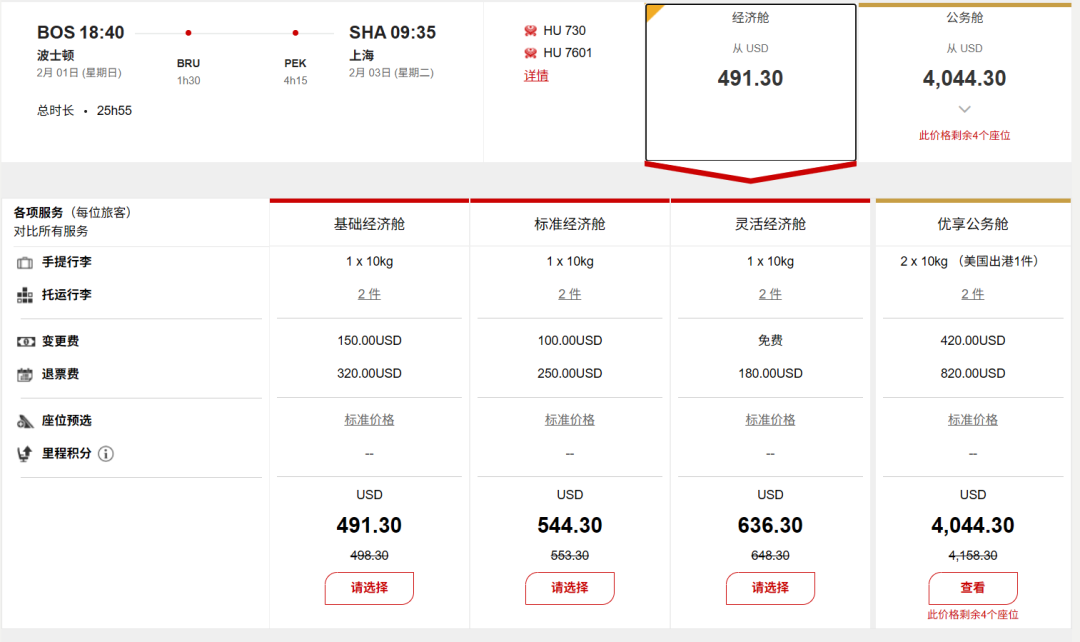Select the 经济舱 fare tab at 491.30

pyautogui.click(x=750, y=80)
